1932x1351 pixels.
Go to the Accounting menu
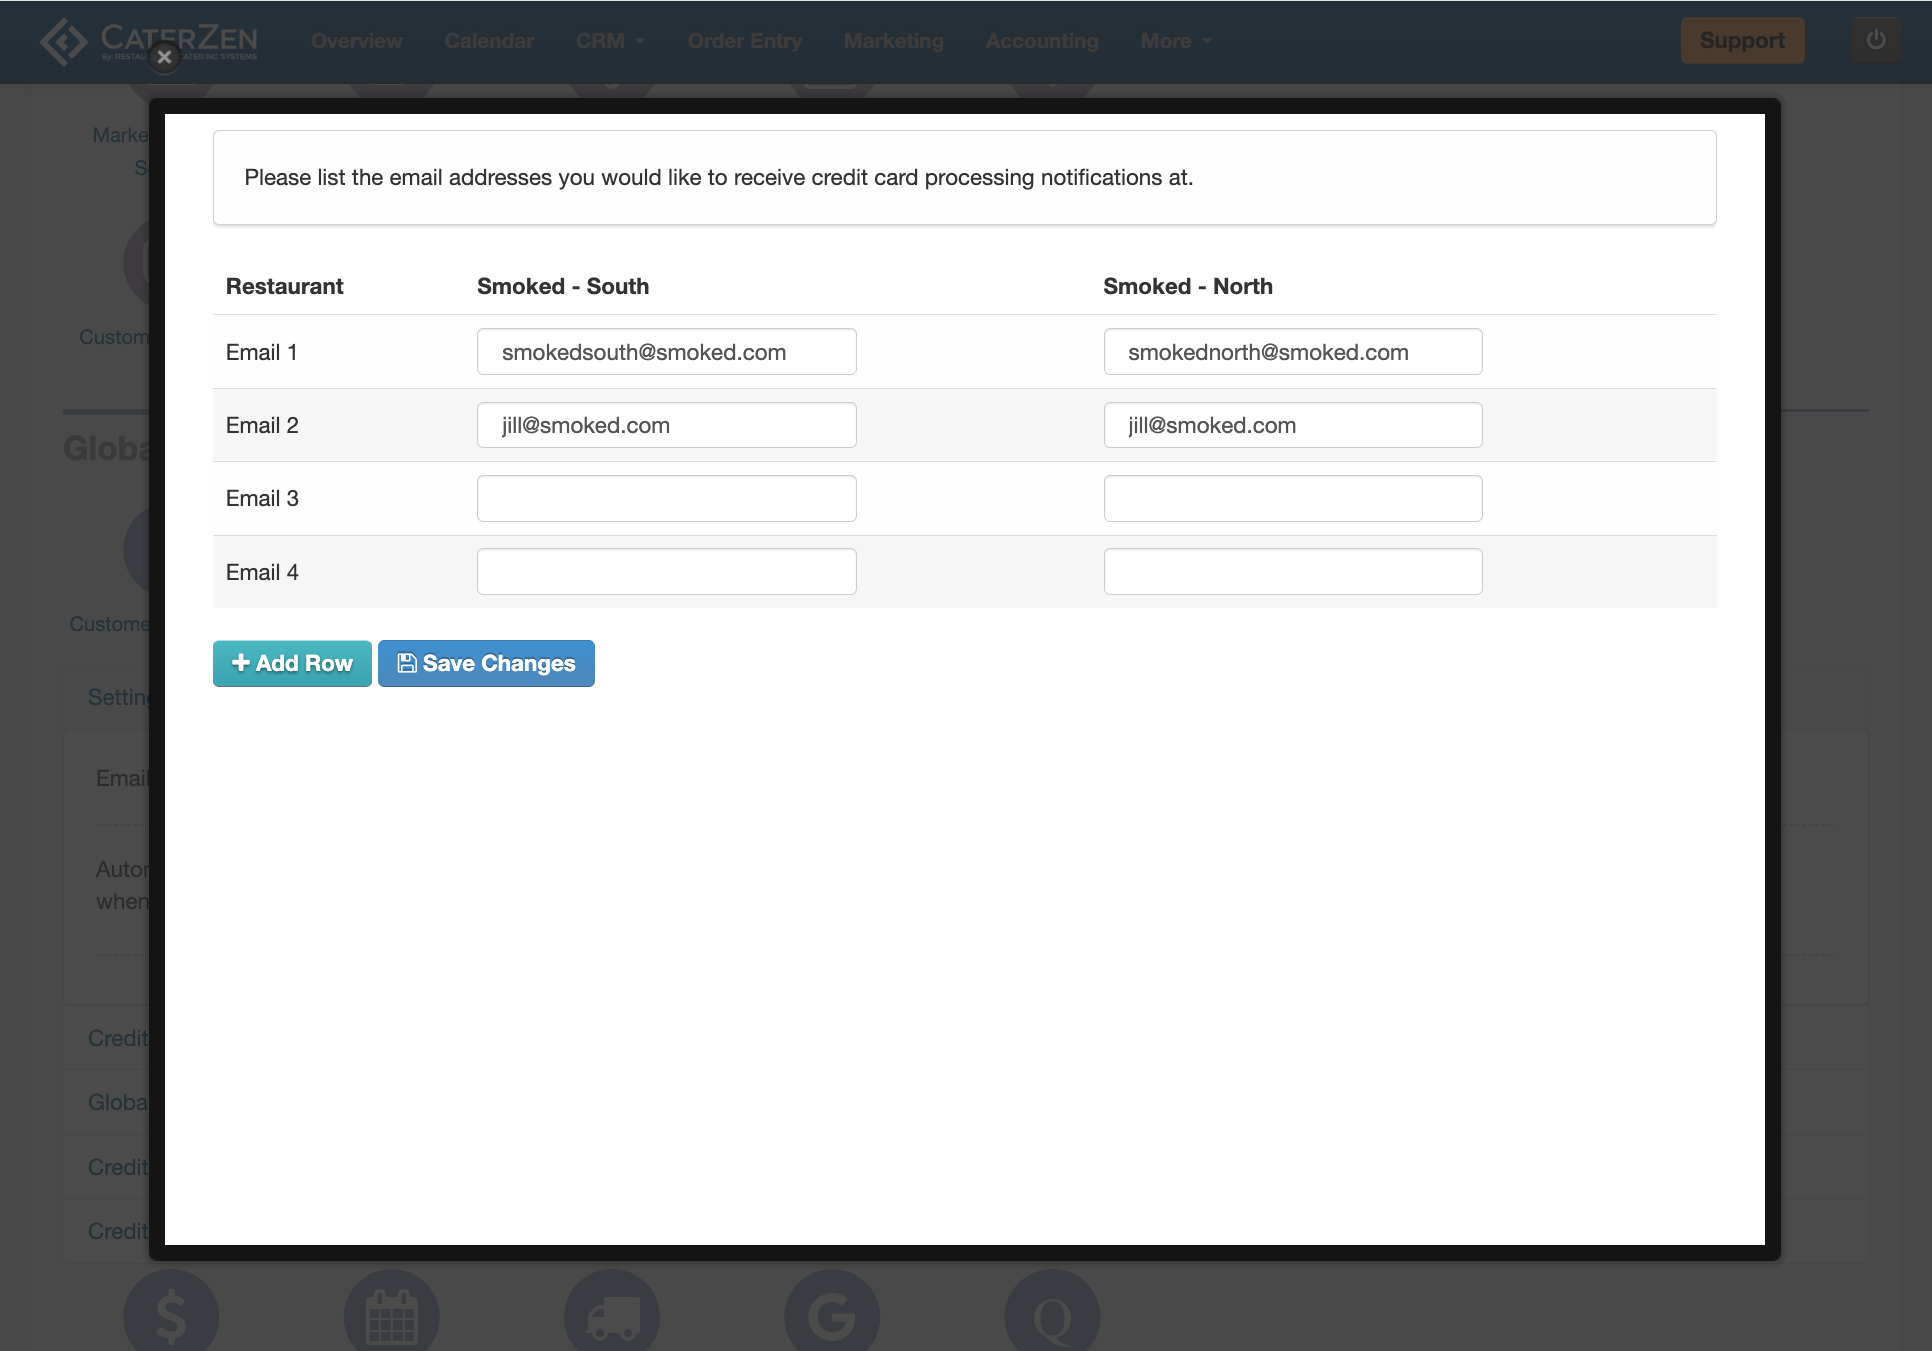1042,41
